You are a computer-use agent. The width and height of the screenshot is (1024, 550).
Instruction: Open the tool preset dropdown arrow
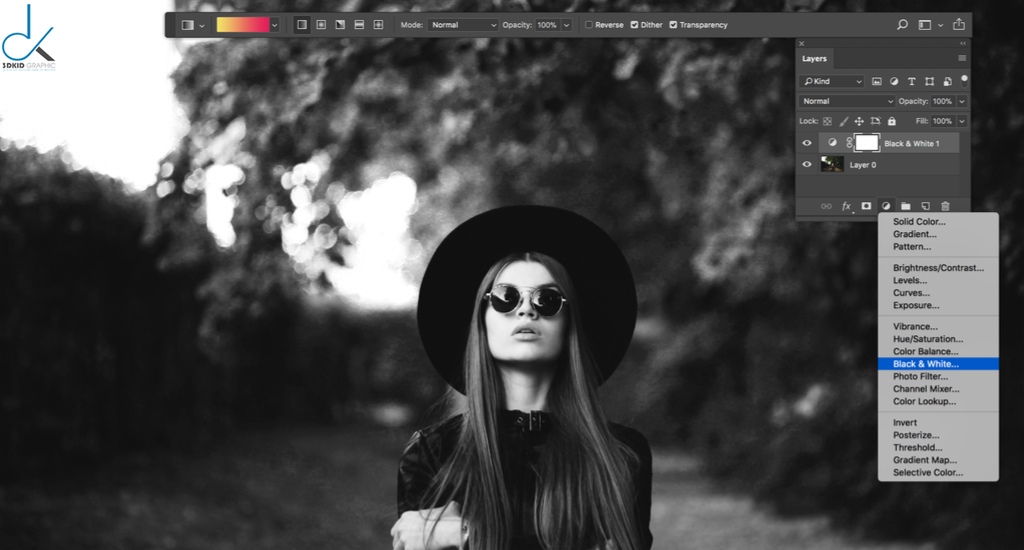pyautogui.click(x=202, y=25)
